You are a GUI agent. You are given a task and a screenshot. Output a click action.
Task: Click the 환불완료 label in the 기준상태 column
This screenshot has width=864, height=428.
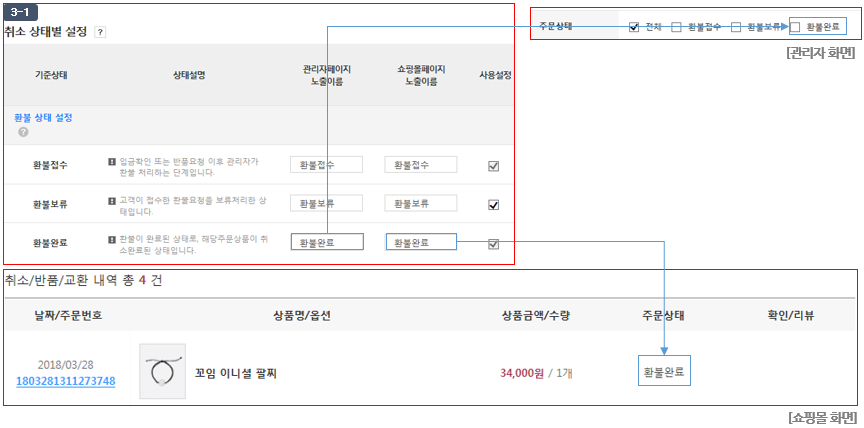50,242
